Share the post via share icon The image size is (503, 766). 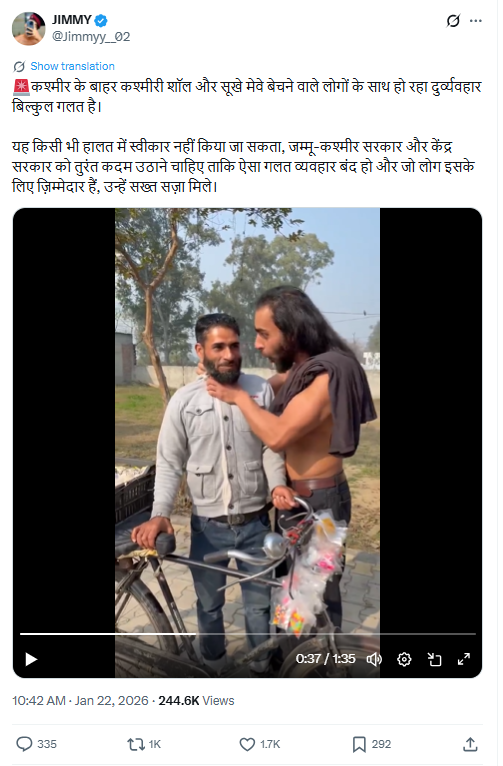coord(470,744)
